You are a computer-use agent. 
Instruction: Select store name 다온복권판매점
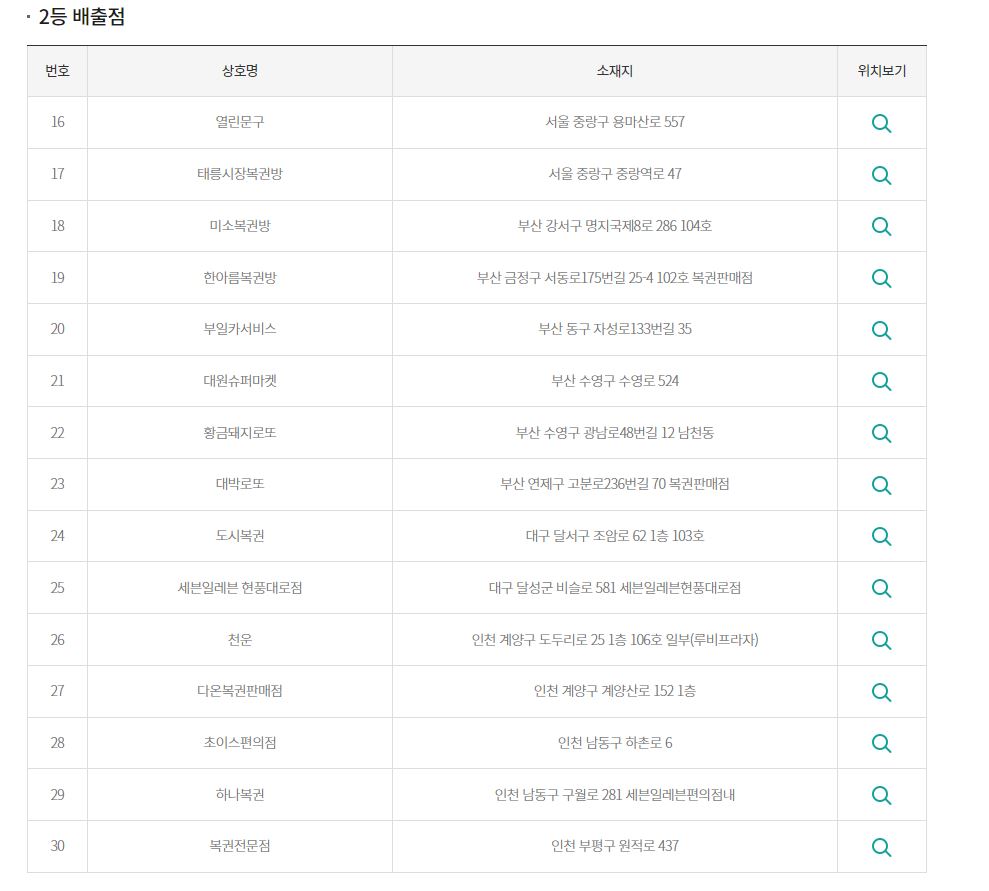point(240,690)
